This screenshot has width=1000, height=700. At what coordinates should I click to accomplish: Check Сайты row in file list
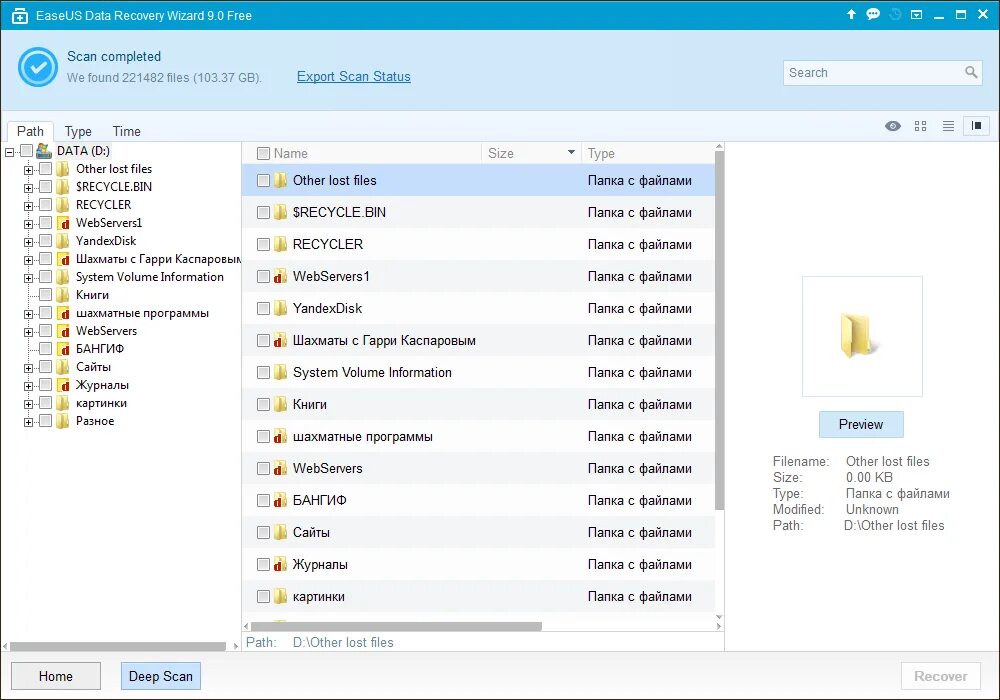click(x=263, y=532)
